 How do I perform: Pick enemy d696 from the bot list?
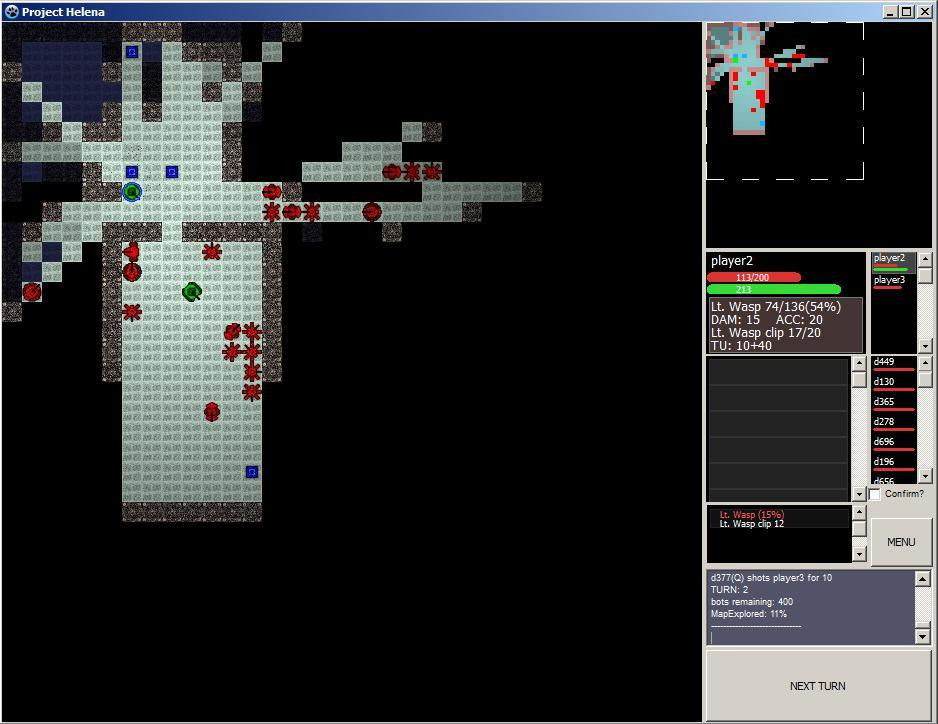click(894, 444)
